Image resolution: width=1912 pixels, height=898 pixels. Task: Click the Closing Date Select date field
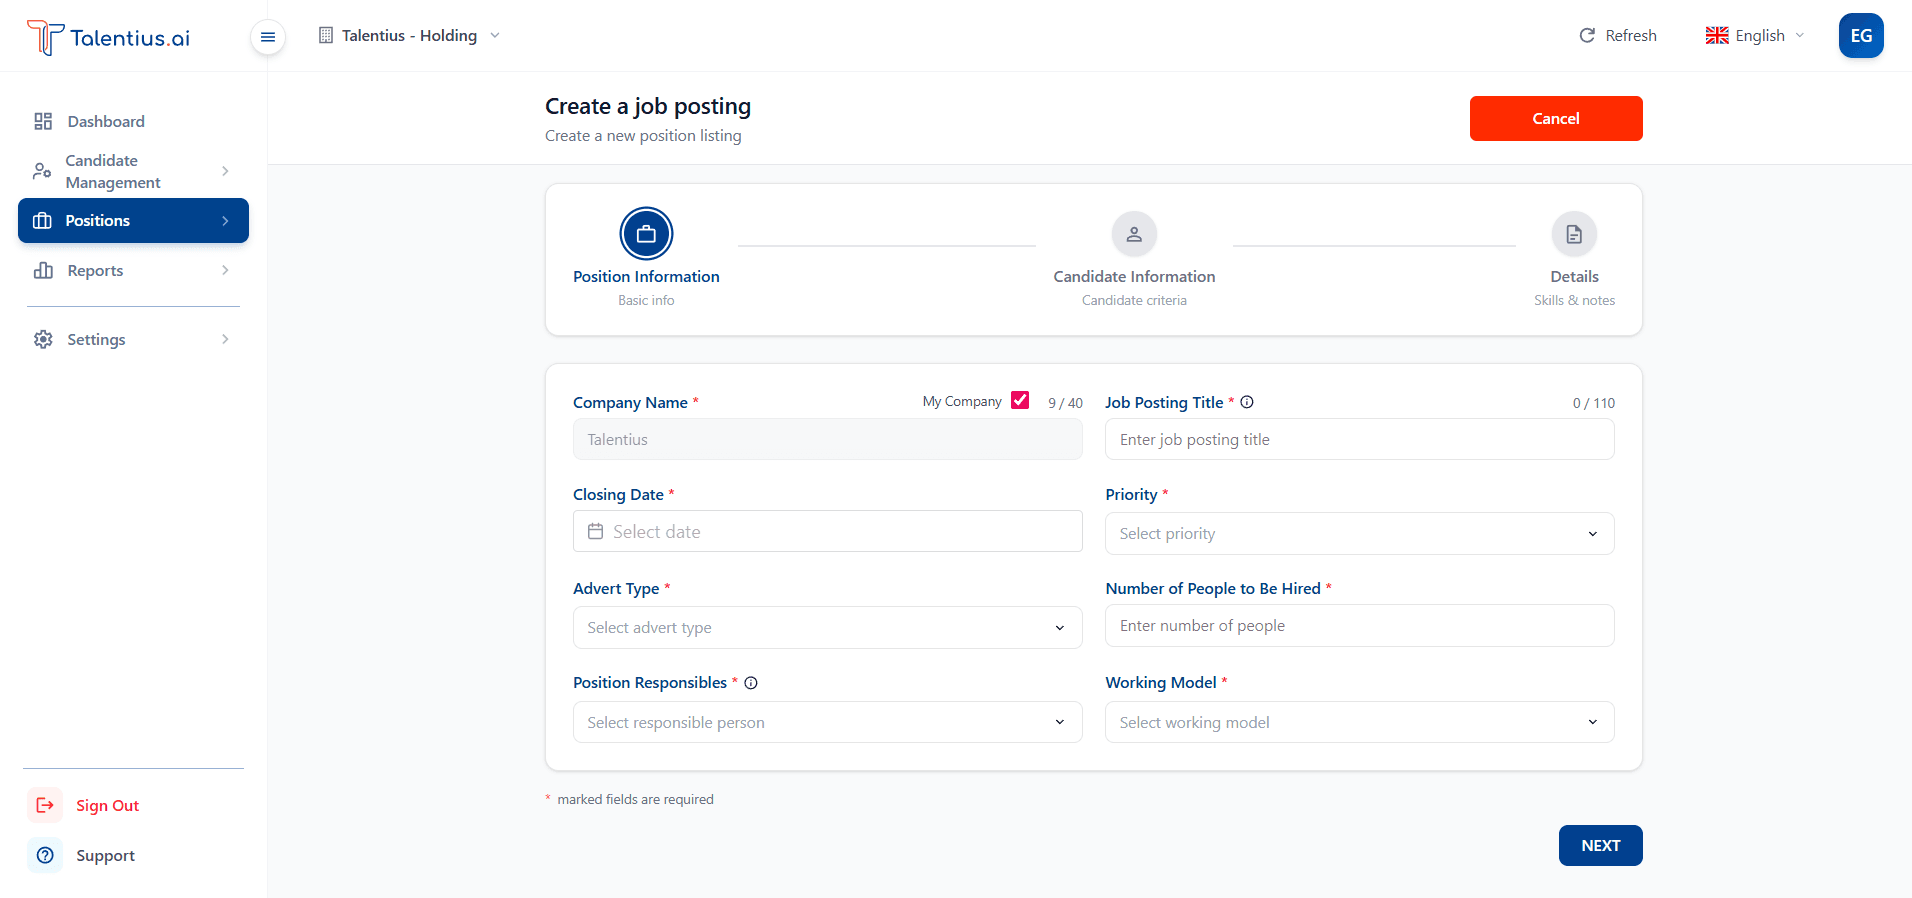[828, 531]
